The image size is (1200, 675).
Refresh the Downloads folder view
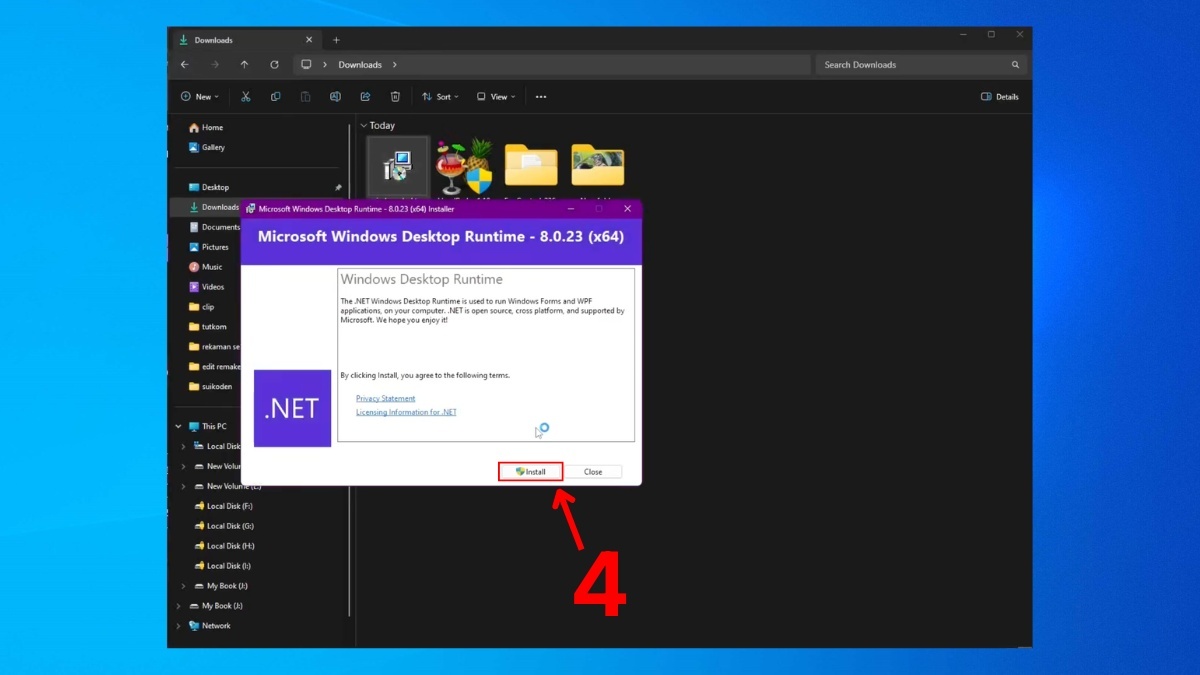(x=274, y=65)
